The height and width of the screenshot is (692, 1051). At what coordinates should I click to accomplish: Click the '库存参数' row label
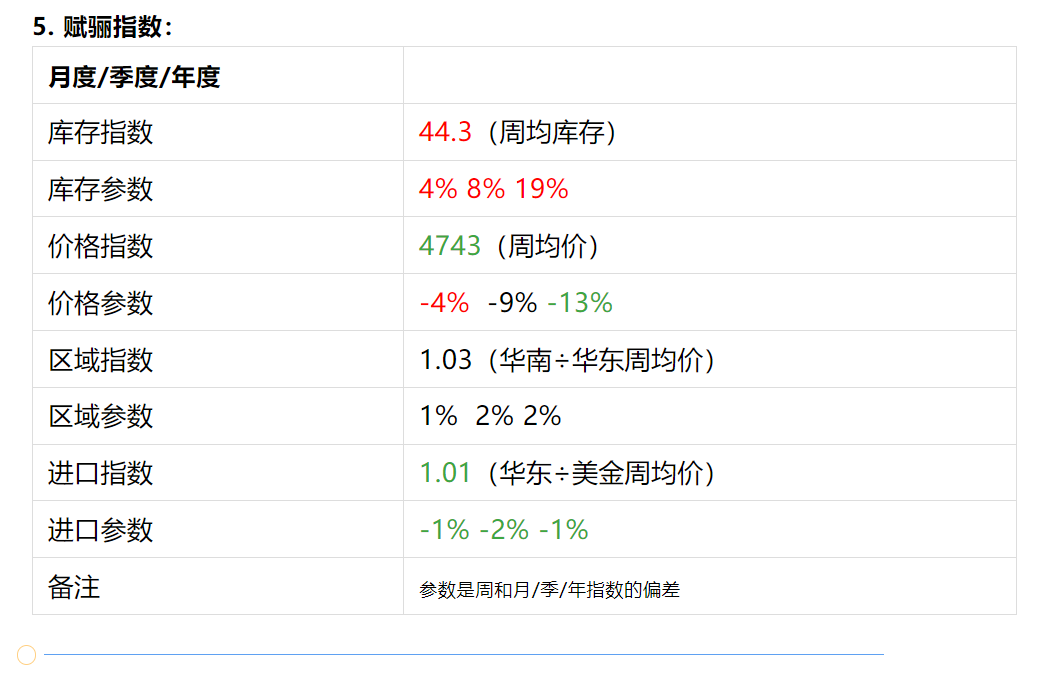pos(101,189)
